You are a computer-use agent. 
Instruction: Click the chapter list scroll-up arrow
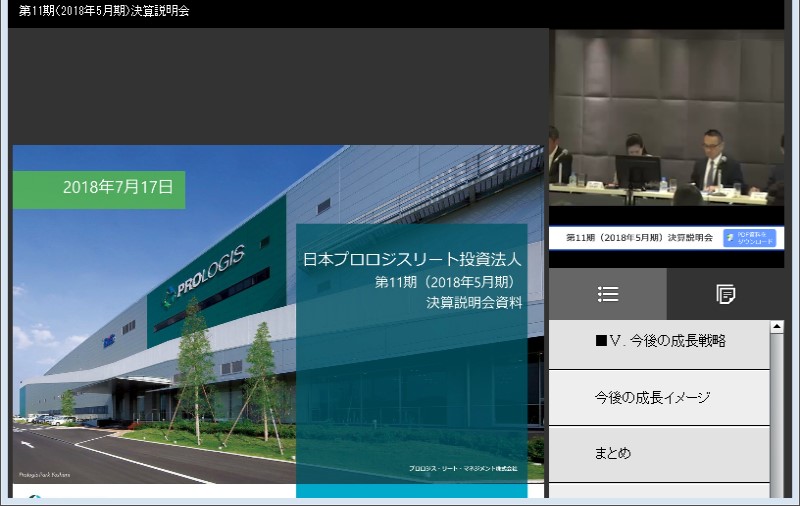(x=777, y=327)
